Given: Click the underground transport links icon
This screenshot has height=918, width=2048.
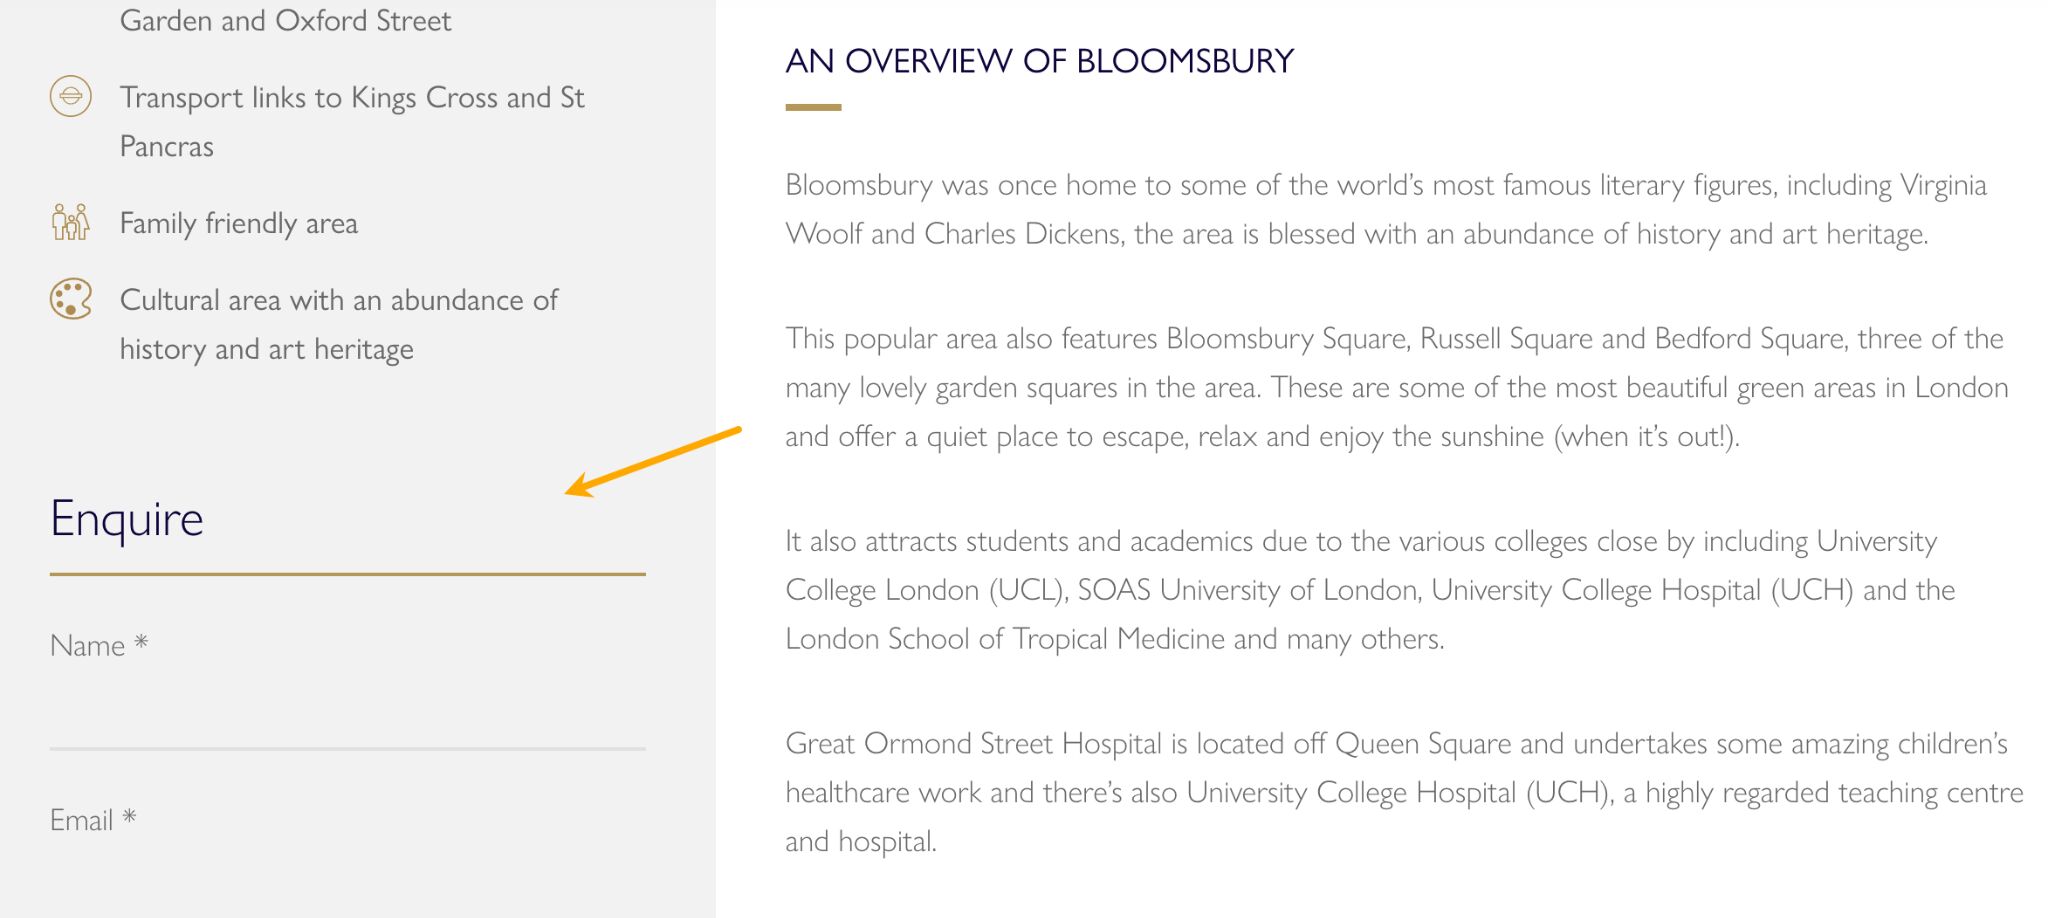Looking at the screenshot, I should (x=71, y=97).
